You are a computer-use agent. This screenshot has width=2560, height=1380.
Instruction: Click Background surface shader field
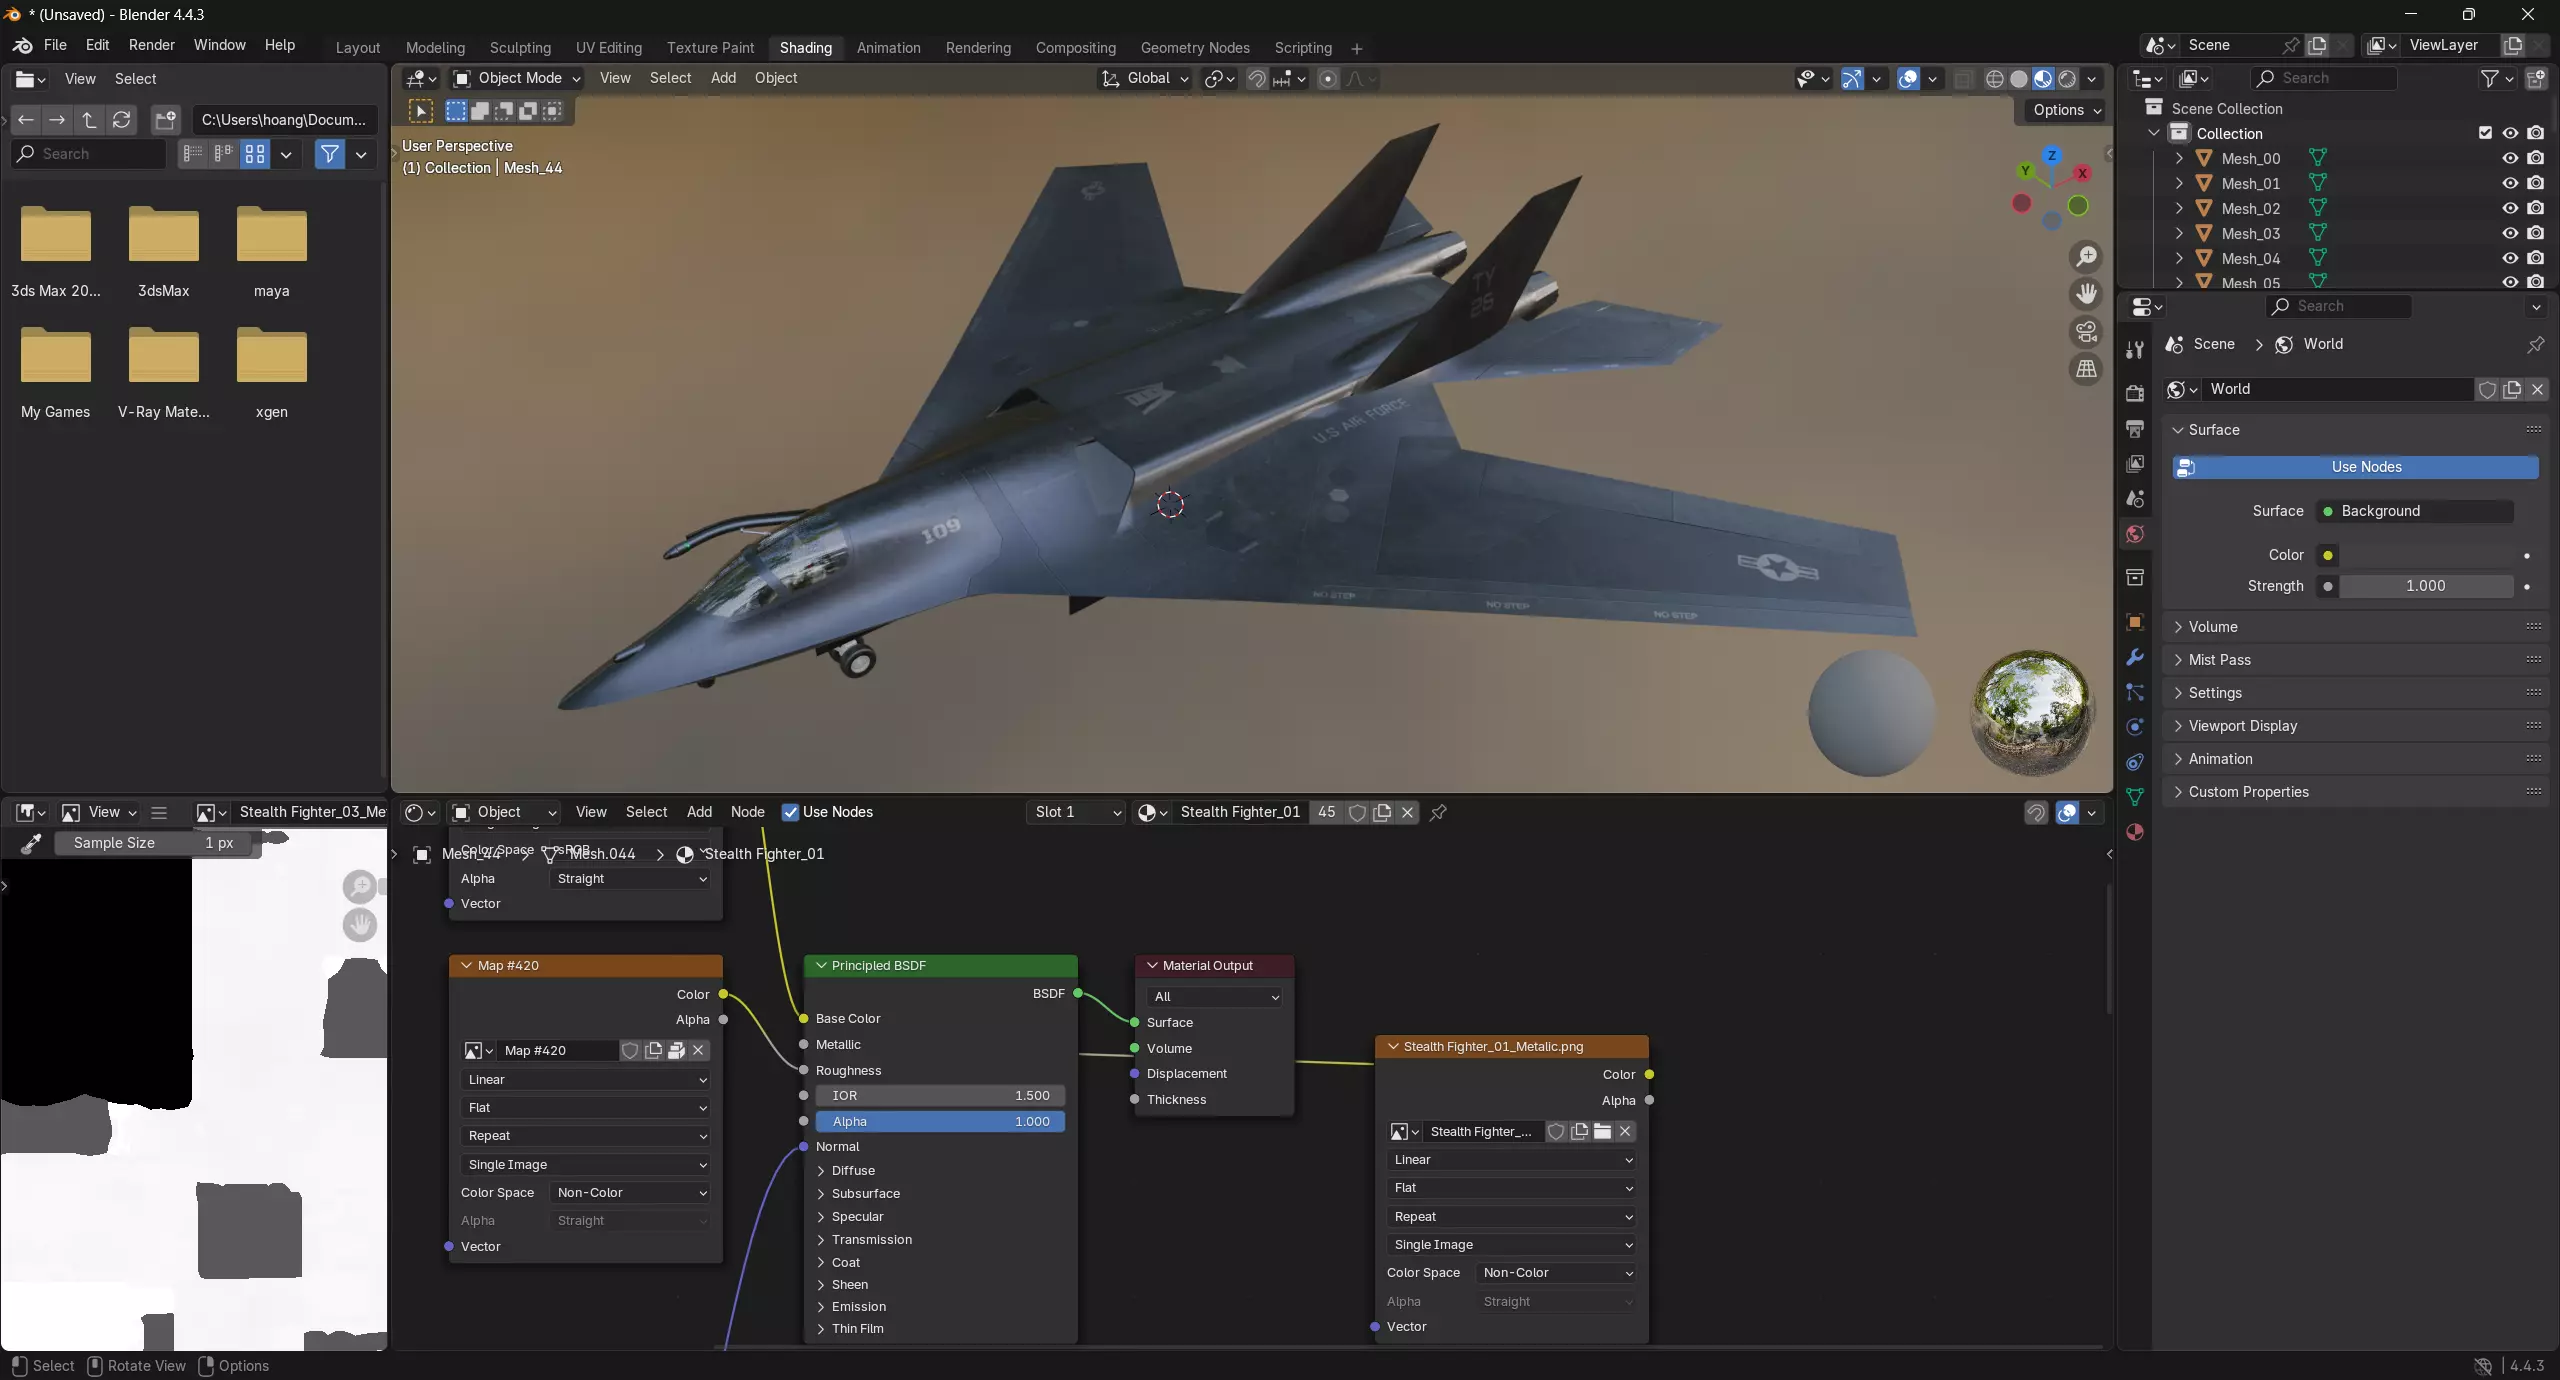click(x=2414, y=511)
